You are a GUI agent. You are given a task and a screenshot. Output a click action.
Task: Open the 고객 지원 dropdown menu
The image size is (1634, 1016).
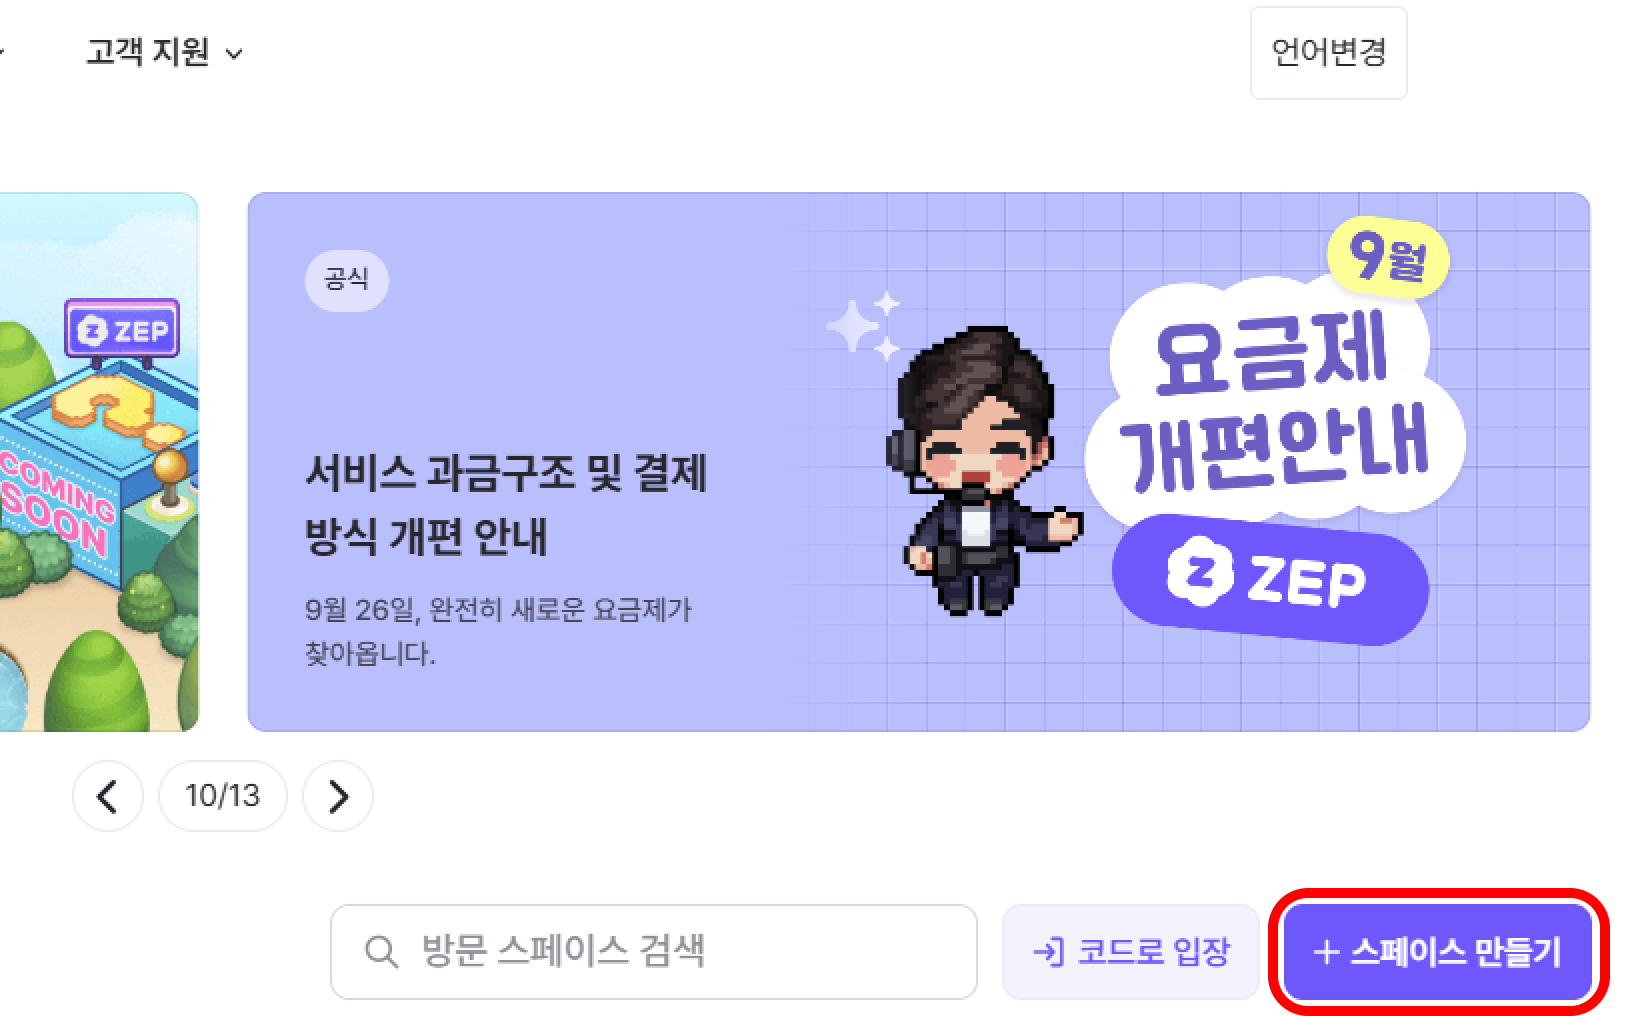point(165,52)
